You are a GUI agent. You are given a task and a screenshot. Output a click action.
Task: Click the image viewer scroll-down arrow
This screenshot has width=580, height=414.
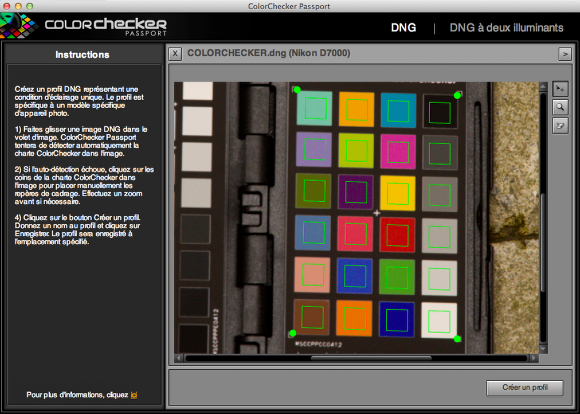[543, 349]
